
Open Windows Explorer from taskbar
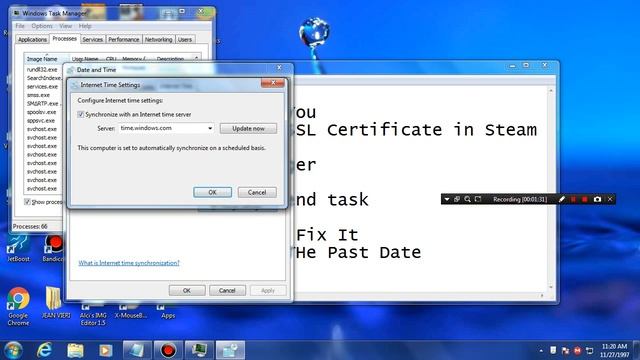click(x=75, y=350)
